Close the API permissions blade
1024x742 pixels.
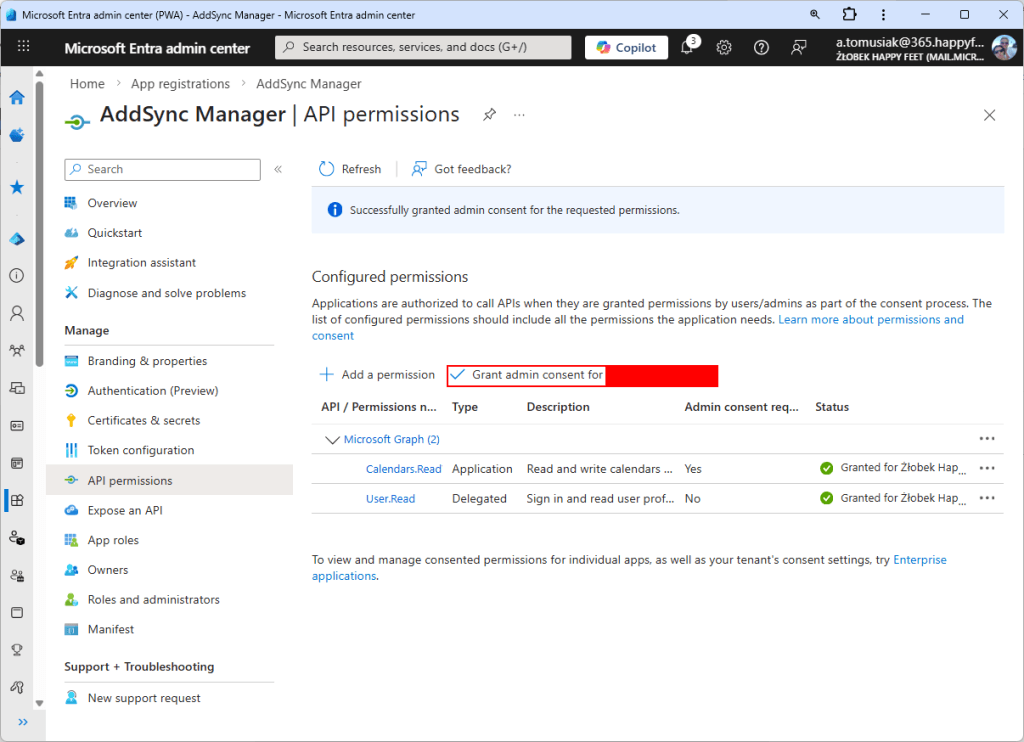coord(989,115)
